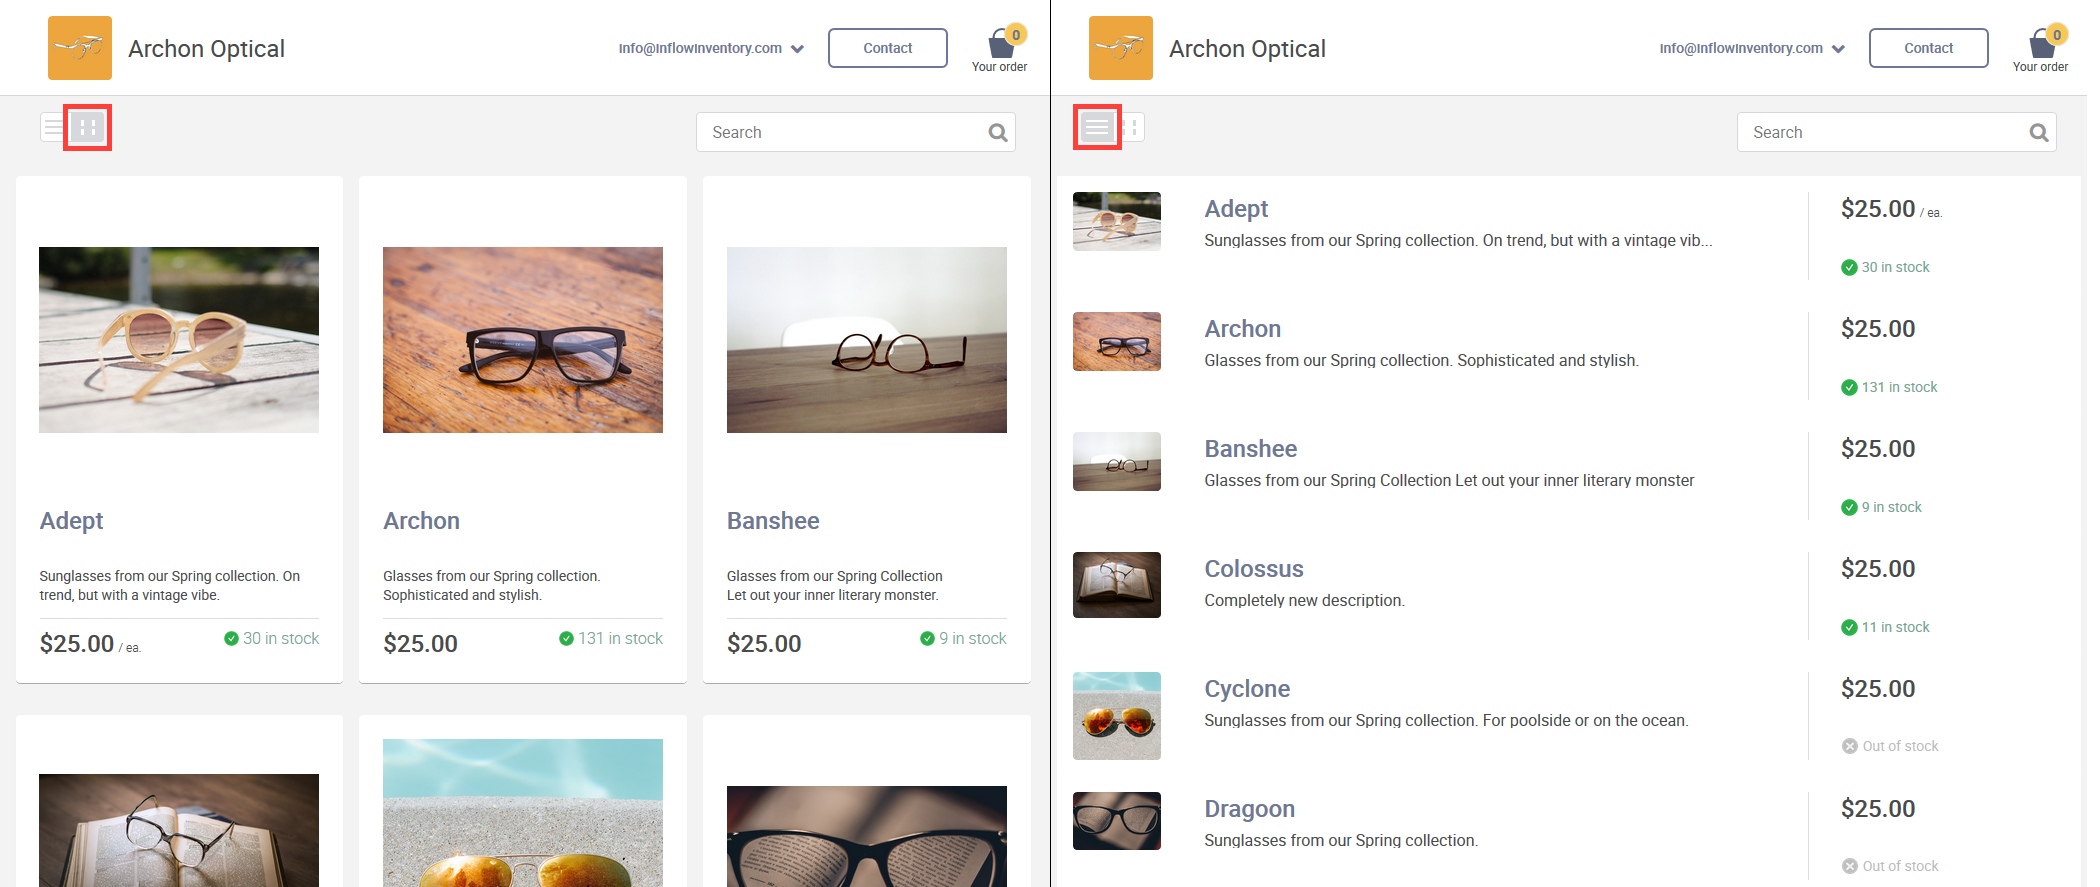This screenshot has height=887, width=2100.
Task: Click Colossus thumbnail in list view
Action: point(1117,585)
